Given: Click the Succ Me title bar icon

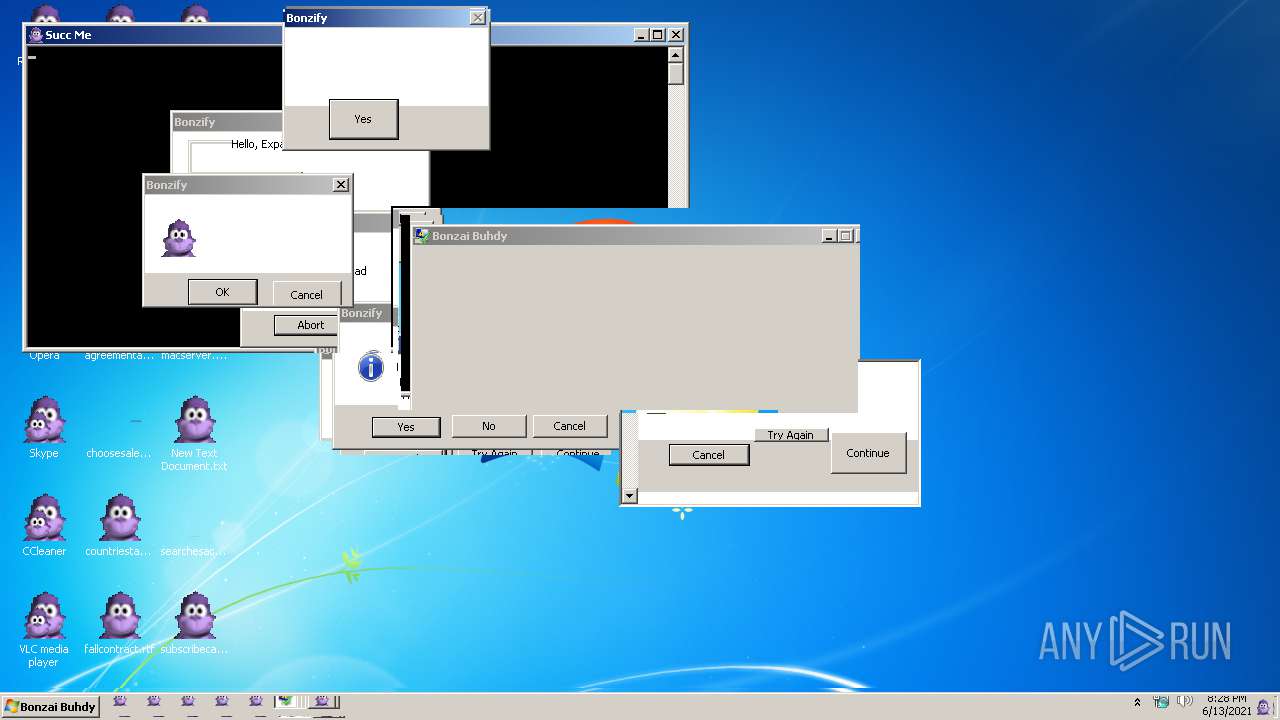Looking at the screenshot, I should (36, 35).
